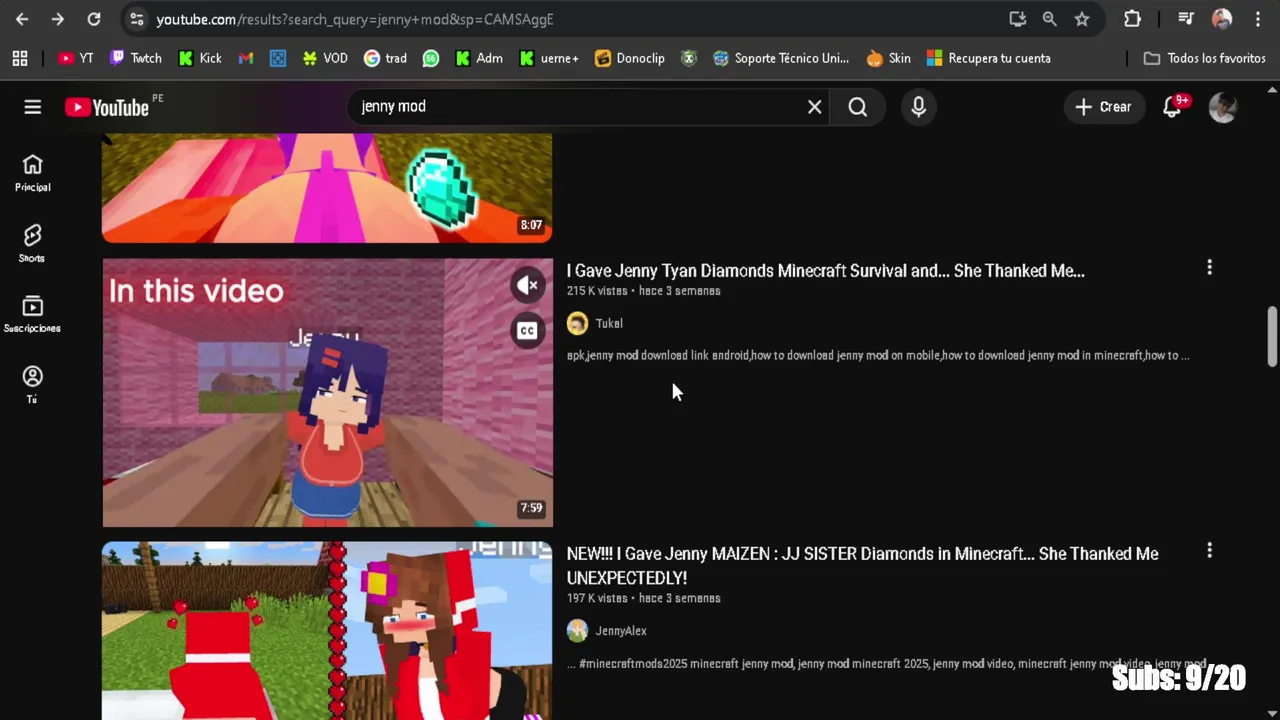
Task: Open the JennyAlex channel name
Action: [621, 630]
